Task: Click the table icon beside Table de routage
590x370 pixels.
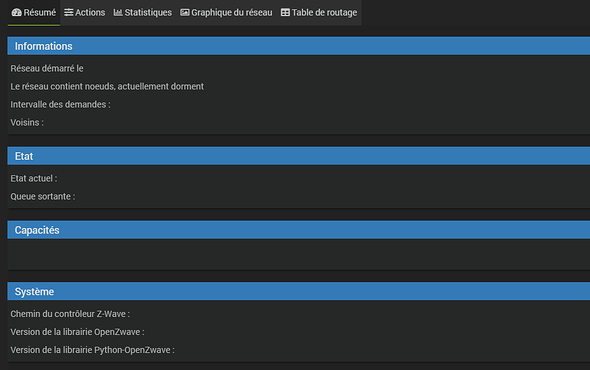Action: click(285, 12)
